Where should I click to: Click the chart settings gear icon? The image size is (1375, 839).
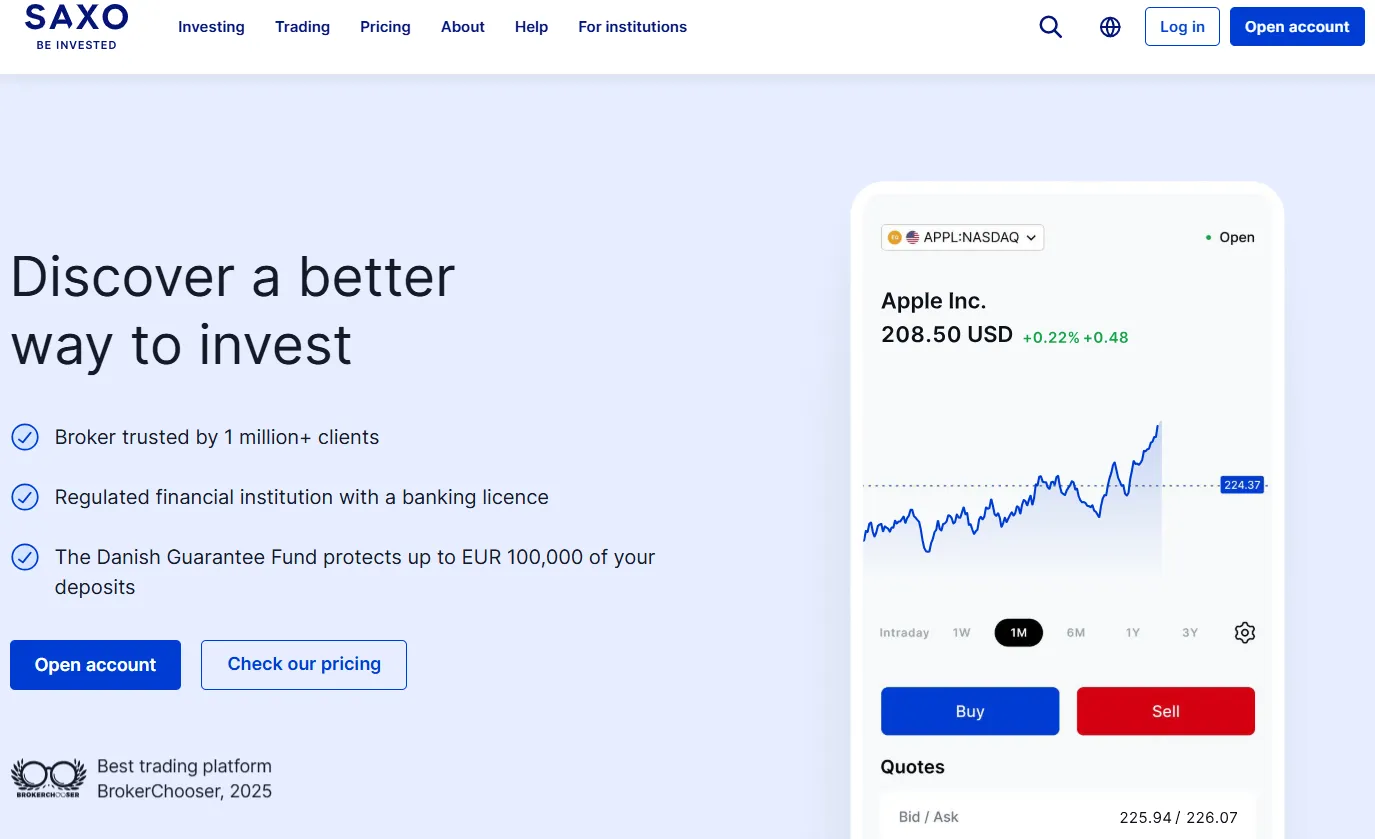pyautogui.click(x=1244, y=632)
